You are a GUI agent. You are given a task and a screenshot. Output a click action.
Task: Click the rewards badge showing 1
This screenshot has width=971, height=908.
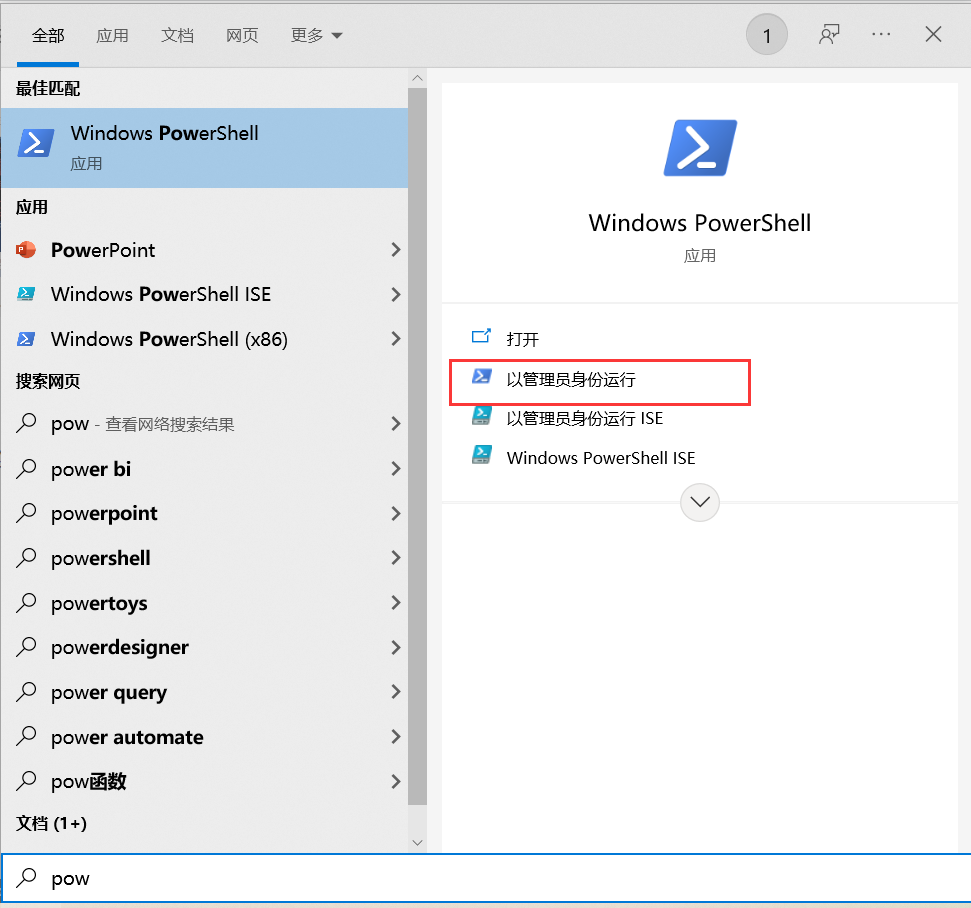[767, 35]
